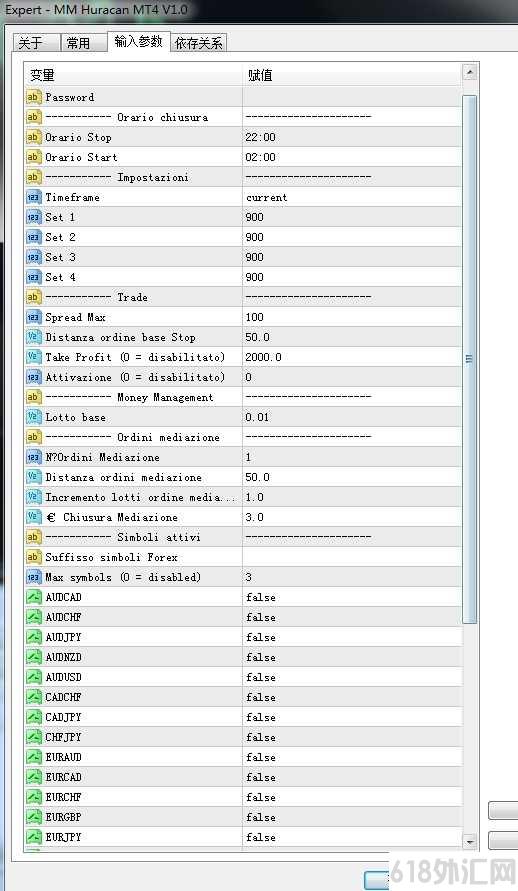The height and width of the screenshot is (891, 518).
Task: Click the Timeframe integer type icon
Action: [34, 197]
